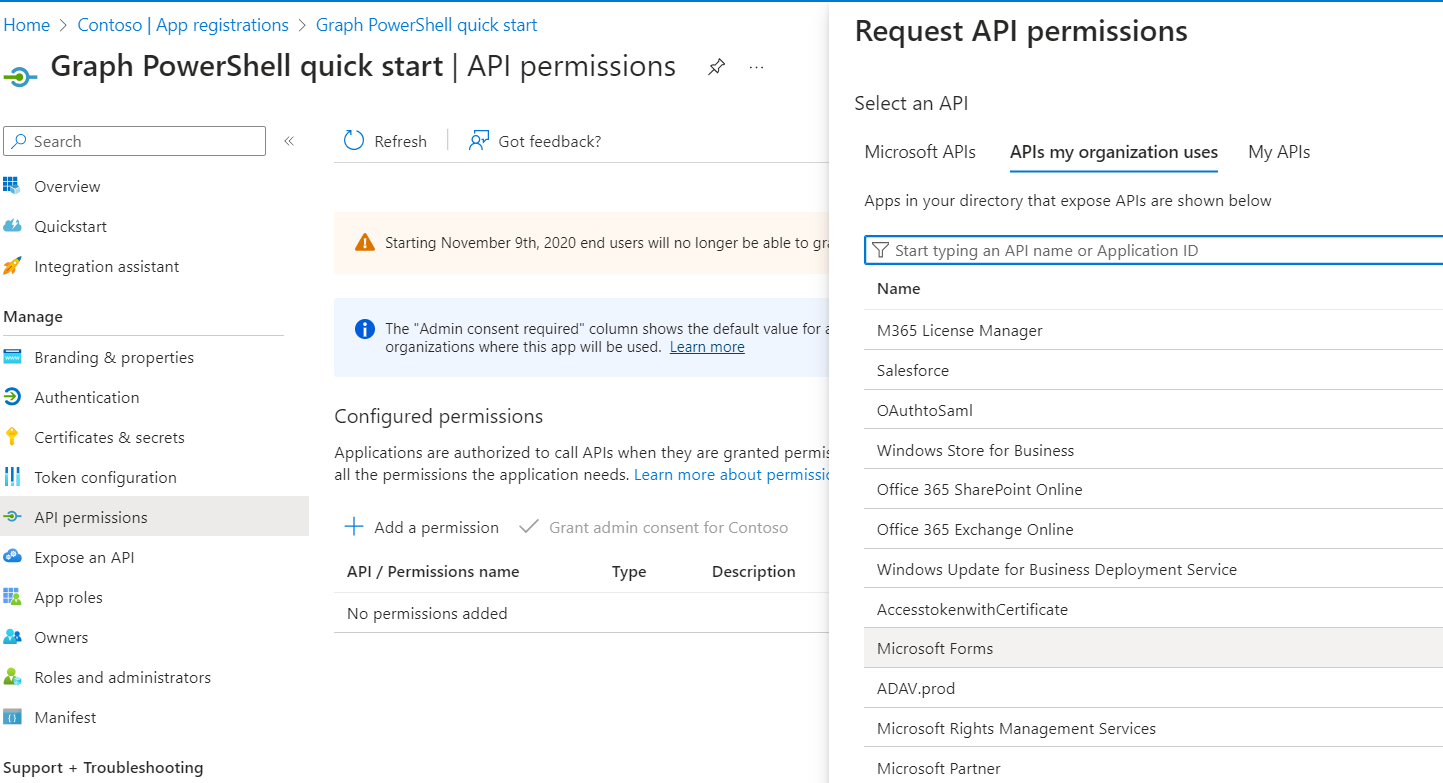1443x783 pixels.
Task: Pin the Graph PowerShell quick start page
Action: pos(716,67)
